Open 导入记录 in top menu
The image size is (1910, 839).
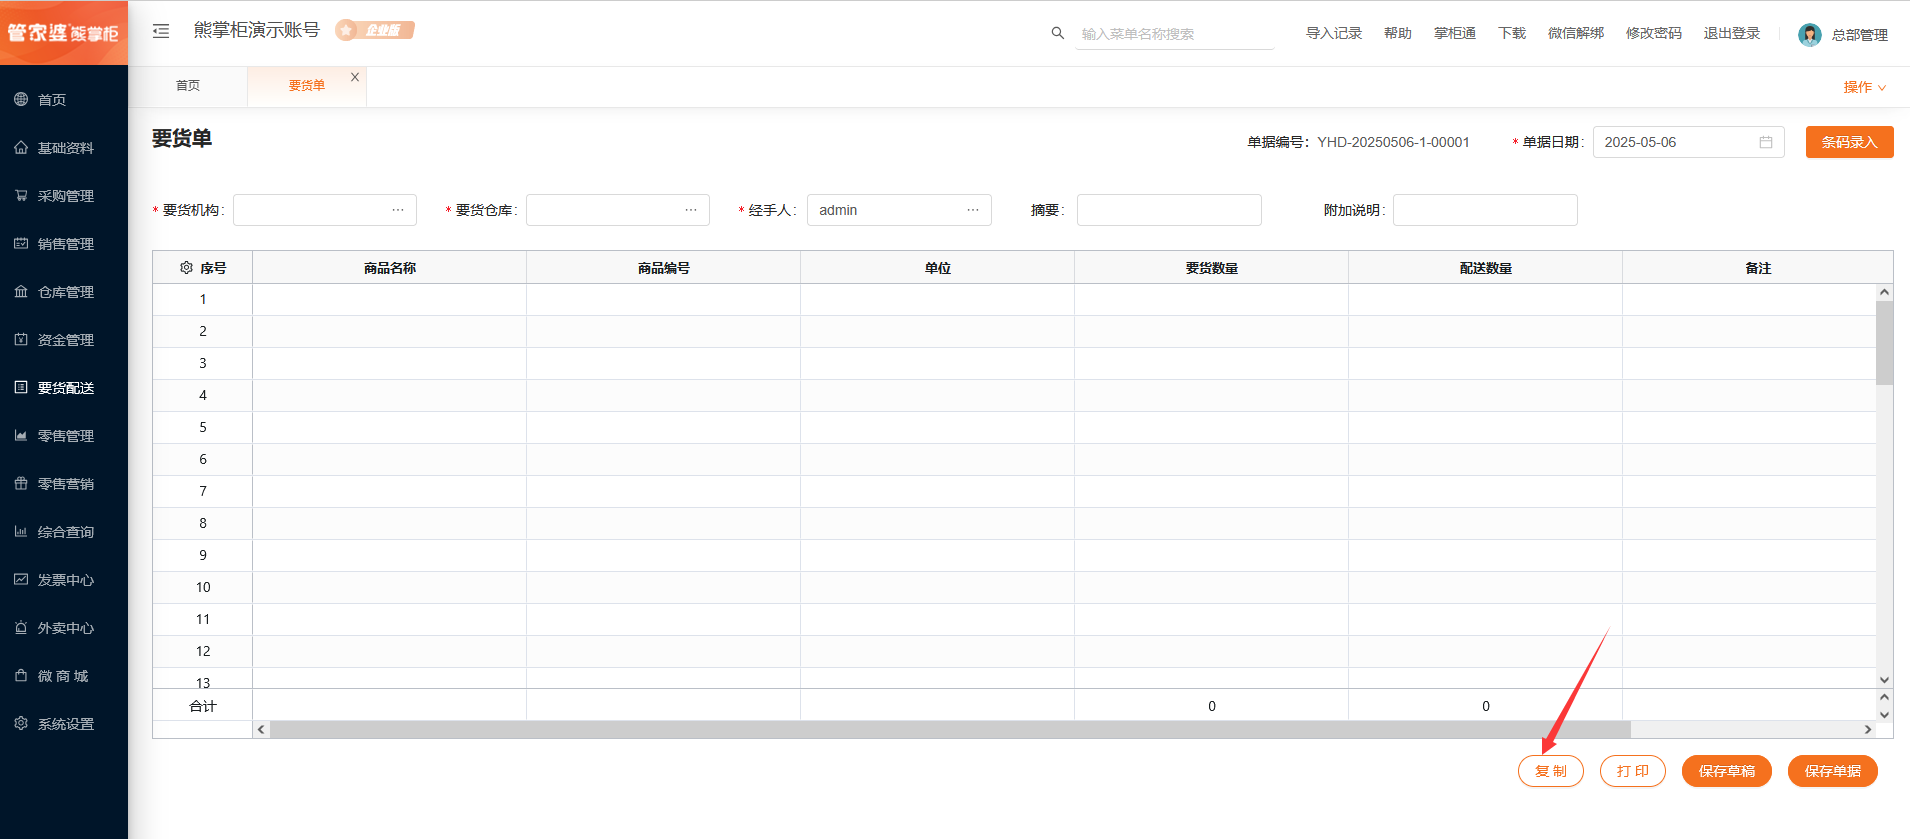point(1334,33)
